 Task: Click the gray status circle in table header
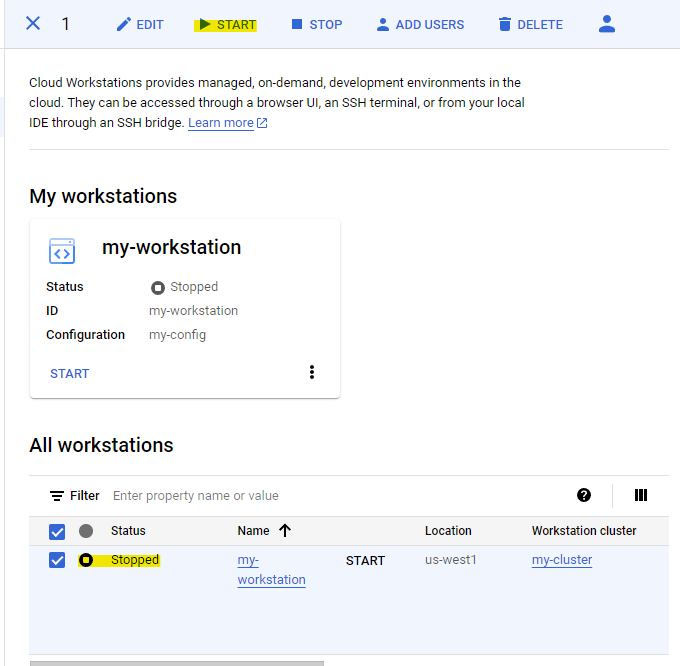(86, 531)
